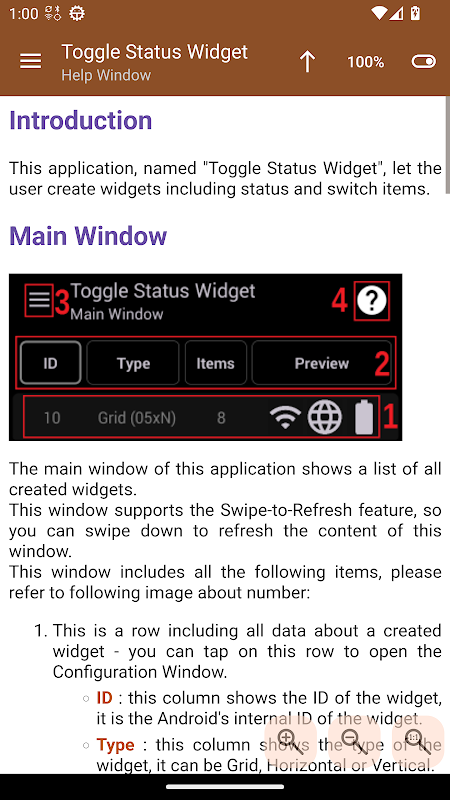This screenshot has height=800, width=450.
Task: Tap the Introduction heading
Action: (x=81, y=121)
